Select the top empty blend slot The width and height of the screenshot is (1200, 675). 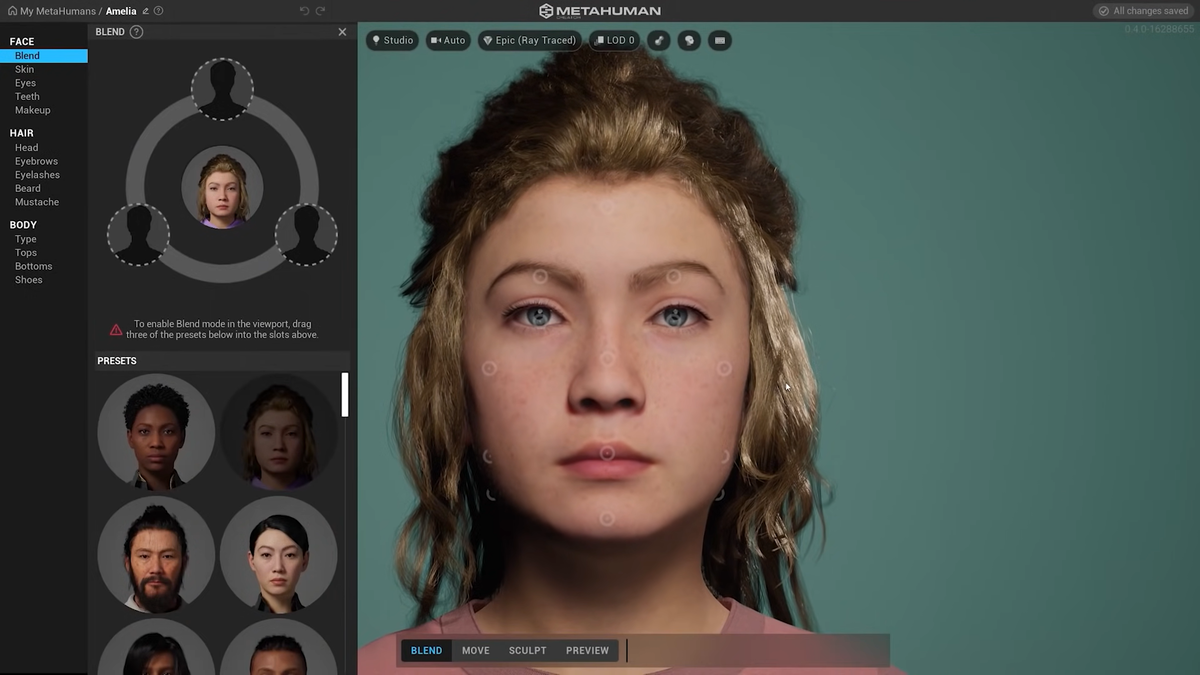coord(222,89)
